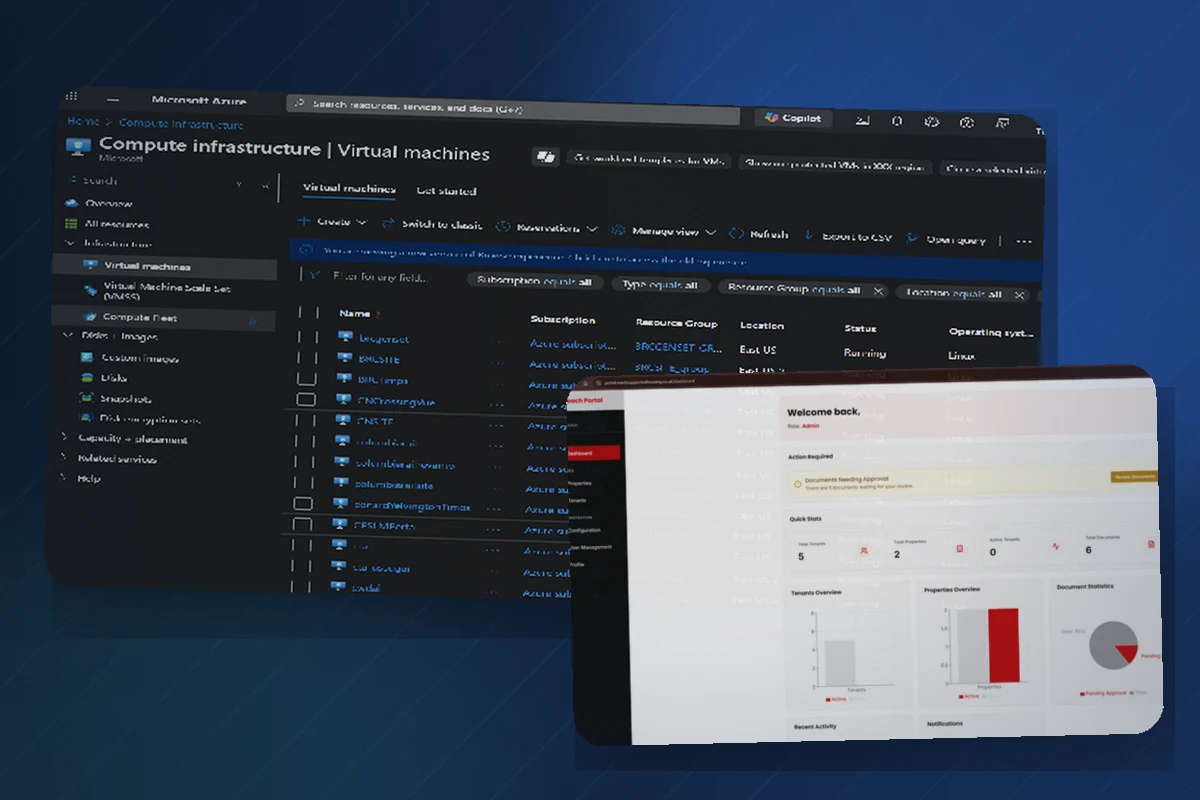Open the Reservations dropdown

pyautogui.click(x=548, y=228)
